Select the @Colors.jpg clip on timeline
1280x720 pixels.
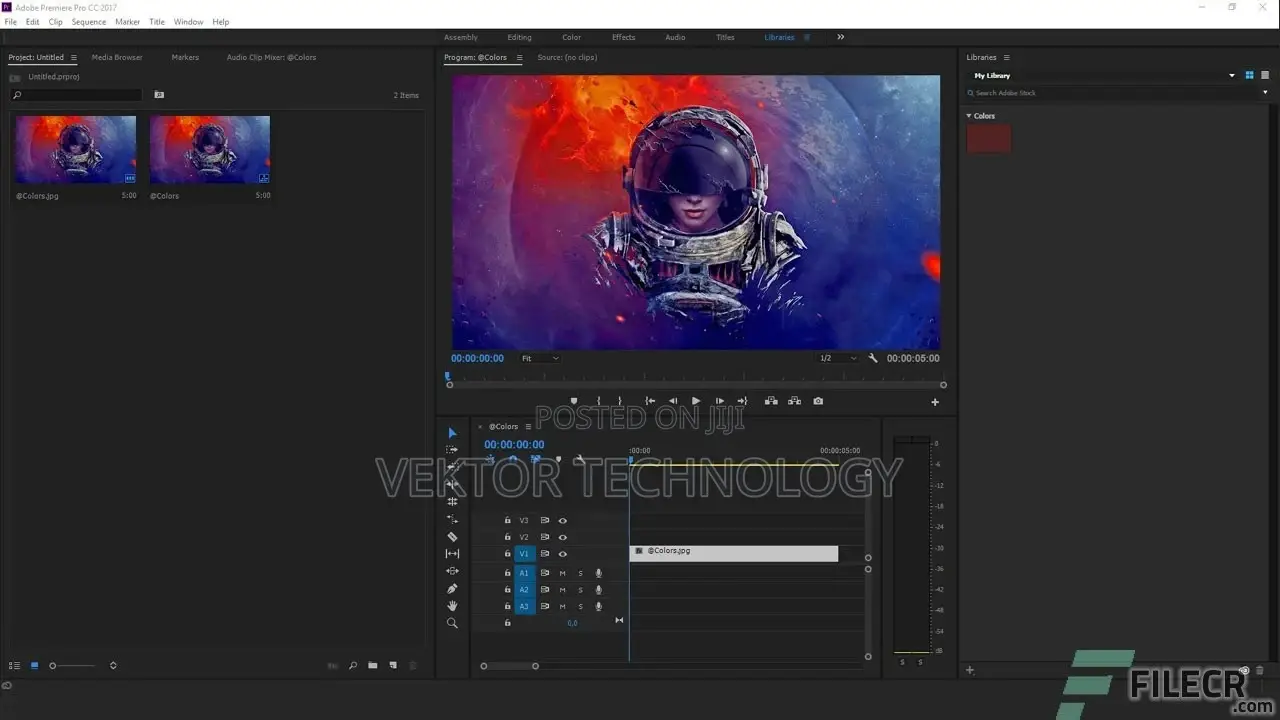pos(734,553)
